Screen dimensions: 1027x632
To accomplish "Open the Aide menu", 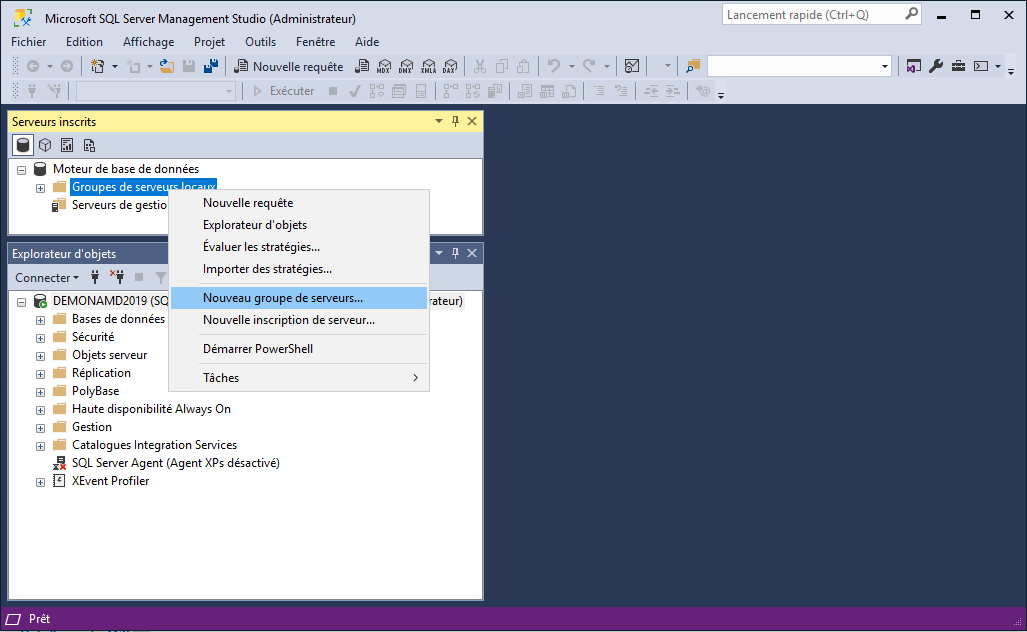I will pyautogui.click(x=367, y=42).
